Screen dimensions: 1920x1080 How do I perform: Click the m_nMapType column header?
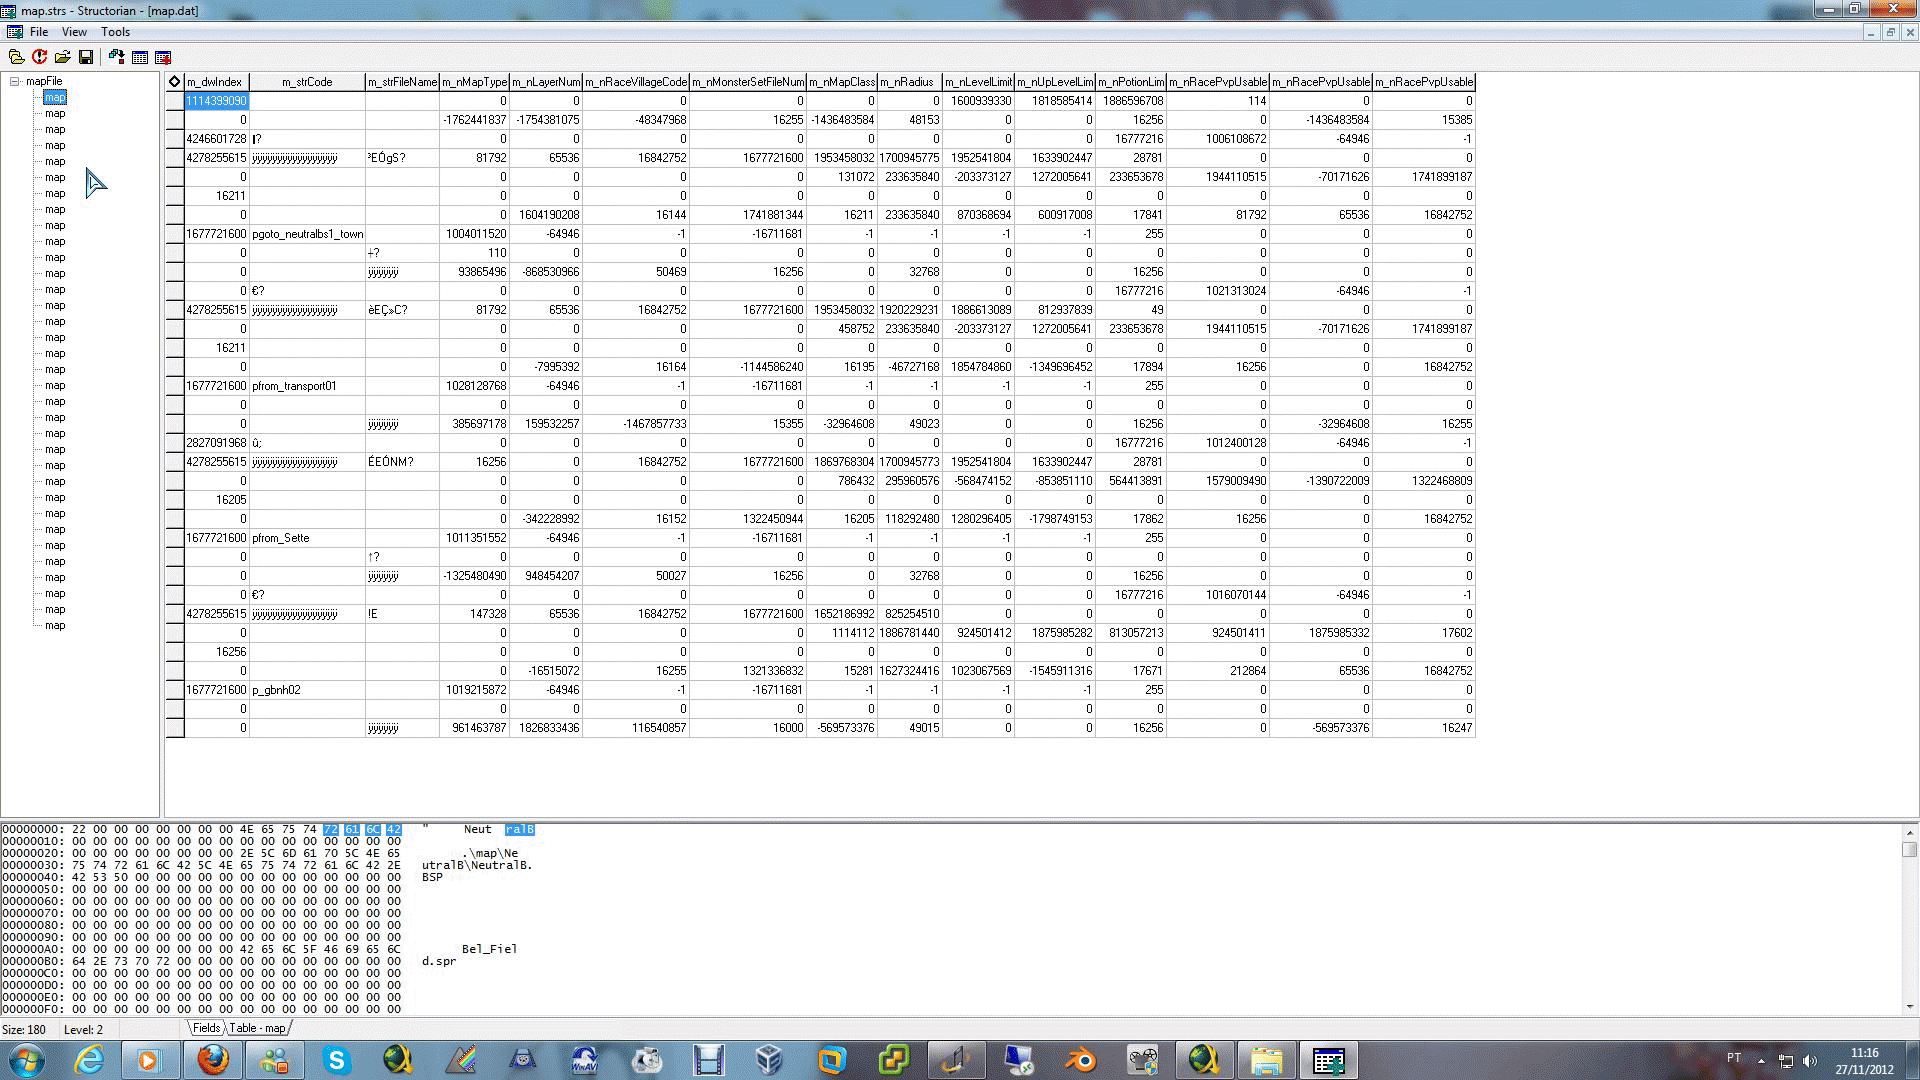pos(474,82)
